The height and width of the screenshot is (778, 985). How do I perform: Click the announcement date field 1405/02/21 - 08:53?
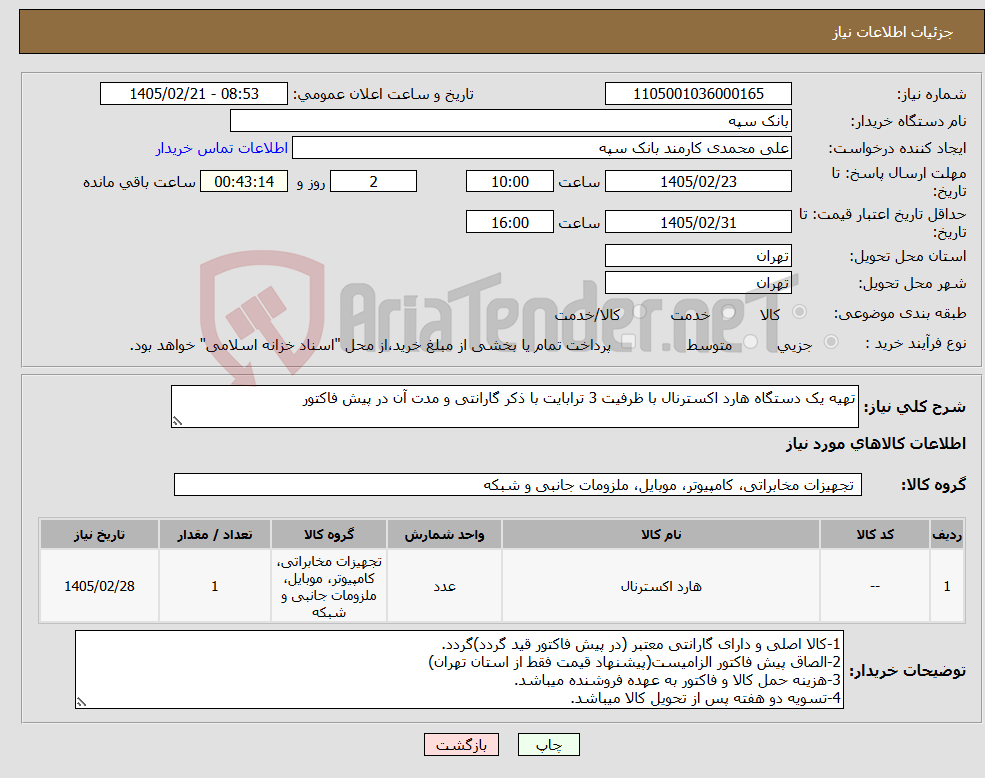[193, 94]
